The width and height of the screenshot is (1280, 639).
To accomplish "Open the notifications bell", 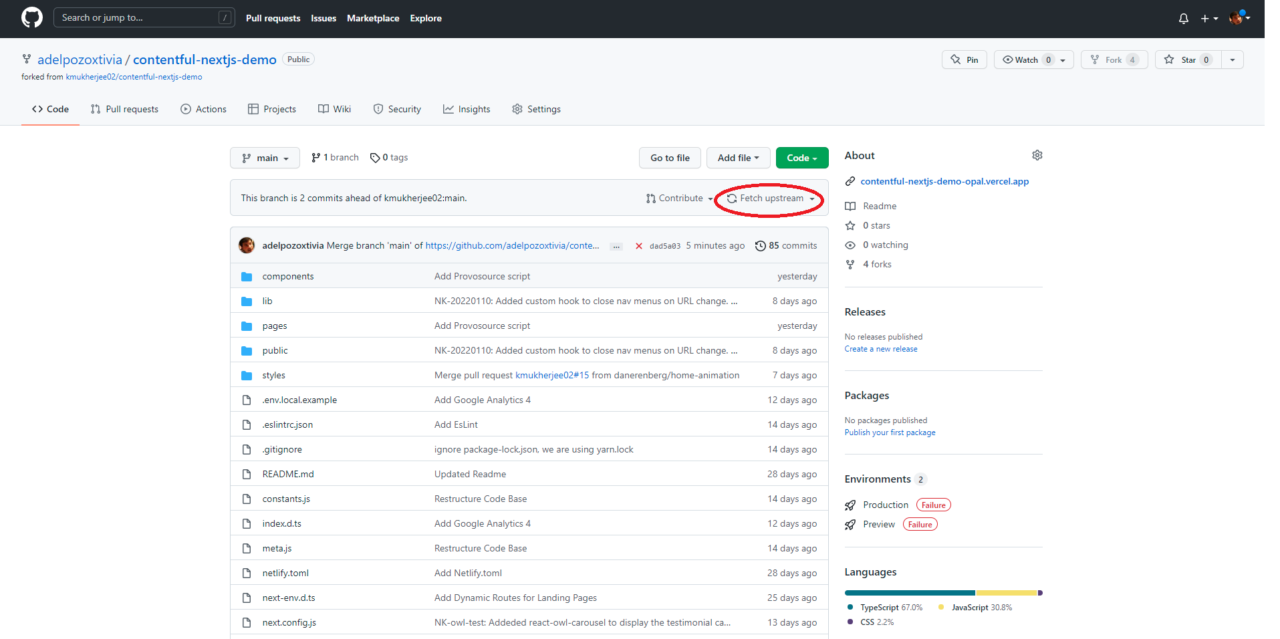I will pyautogui.click(x=1183, y=18).
